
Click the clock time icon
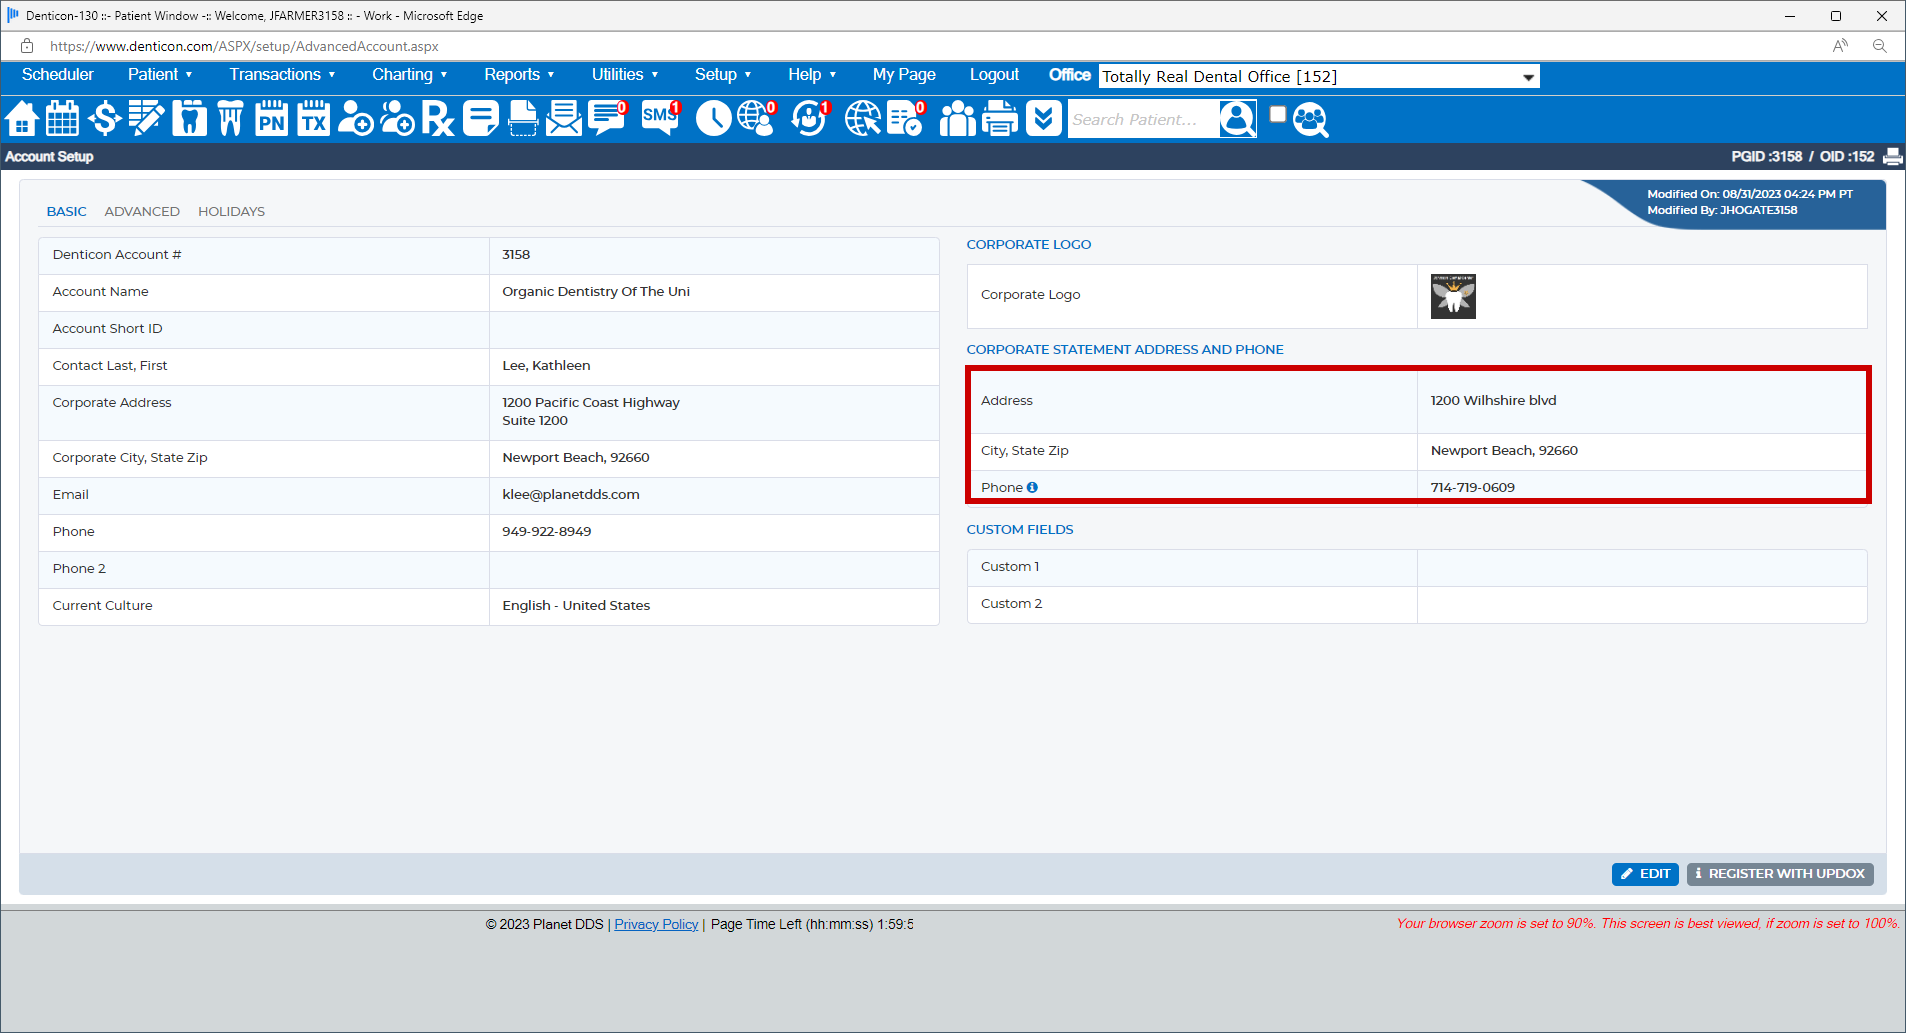click(713, 119)
